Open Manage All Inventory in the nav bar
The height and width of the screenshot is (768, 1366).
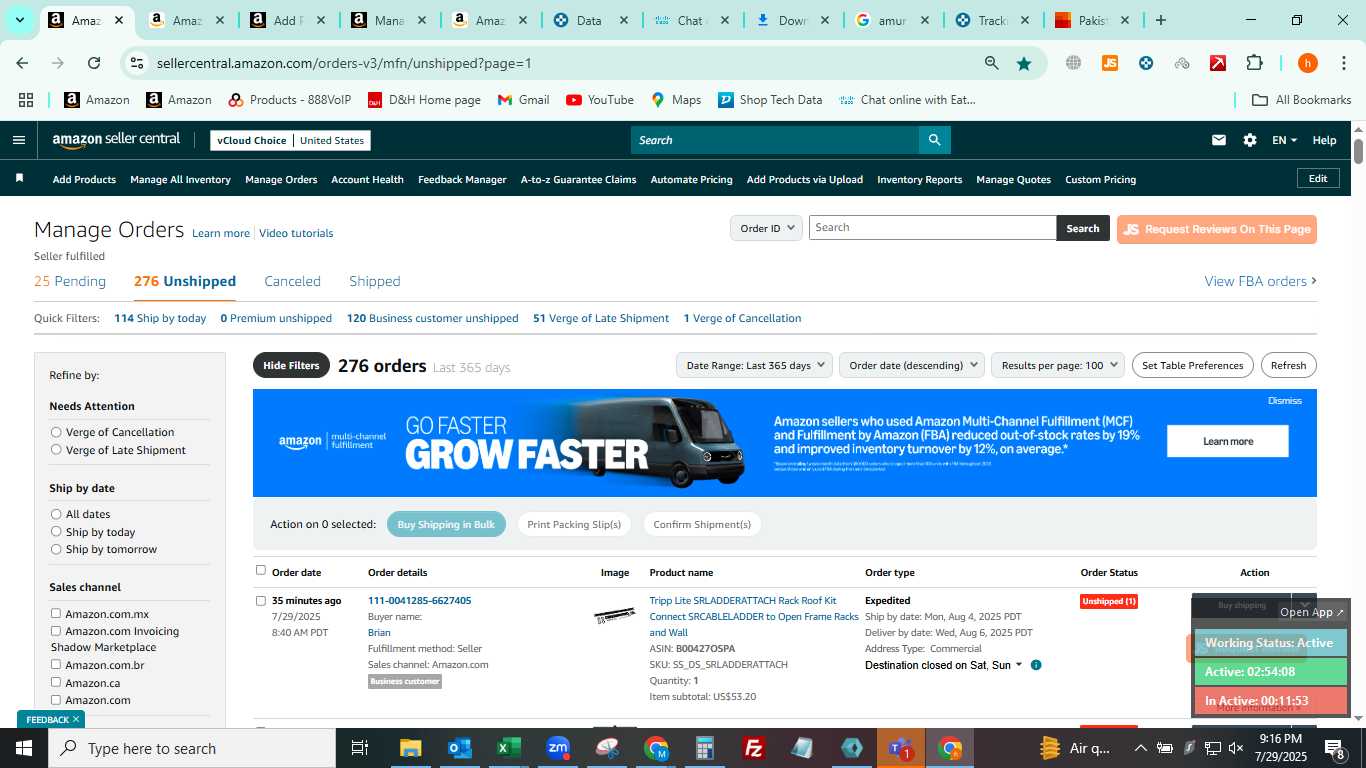pyautogui.click(x=180, y=179)
